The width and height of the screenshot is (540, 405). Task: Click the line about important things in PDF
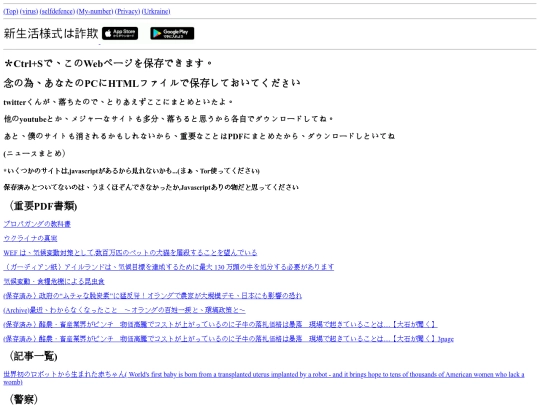(199, 136)
